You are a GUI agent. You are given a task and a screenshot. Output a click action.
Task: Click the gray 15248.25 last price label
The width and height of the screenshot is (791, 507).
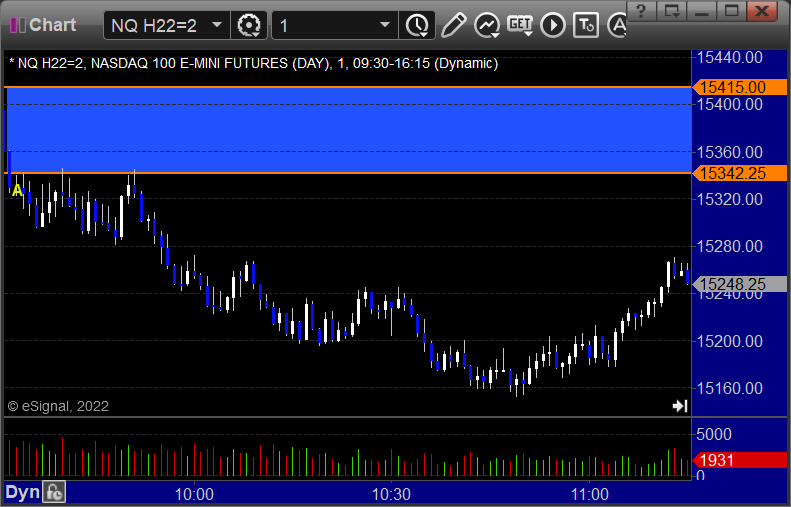click(740, 284)
